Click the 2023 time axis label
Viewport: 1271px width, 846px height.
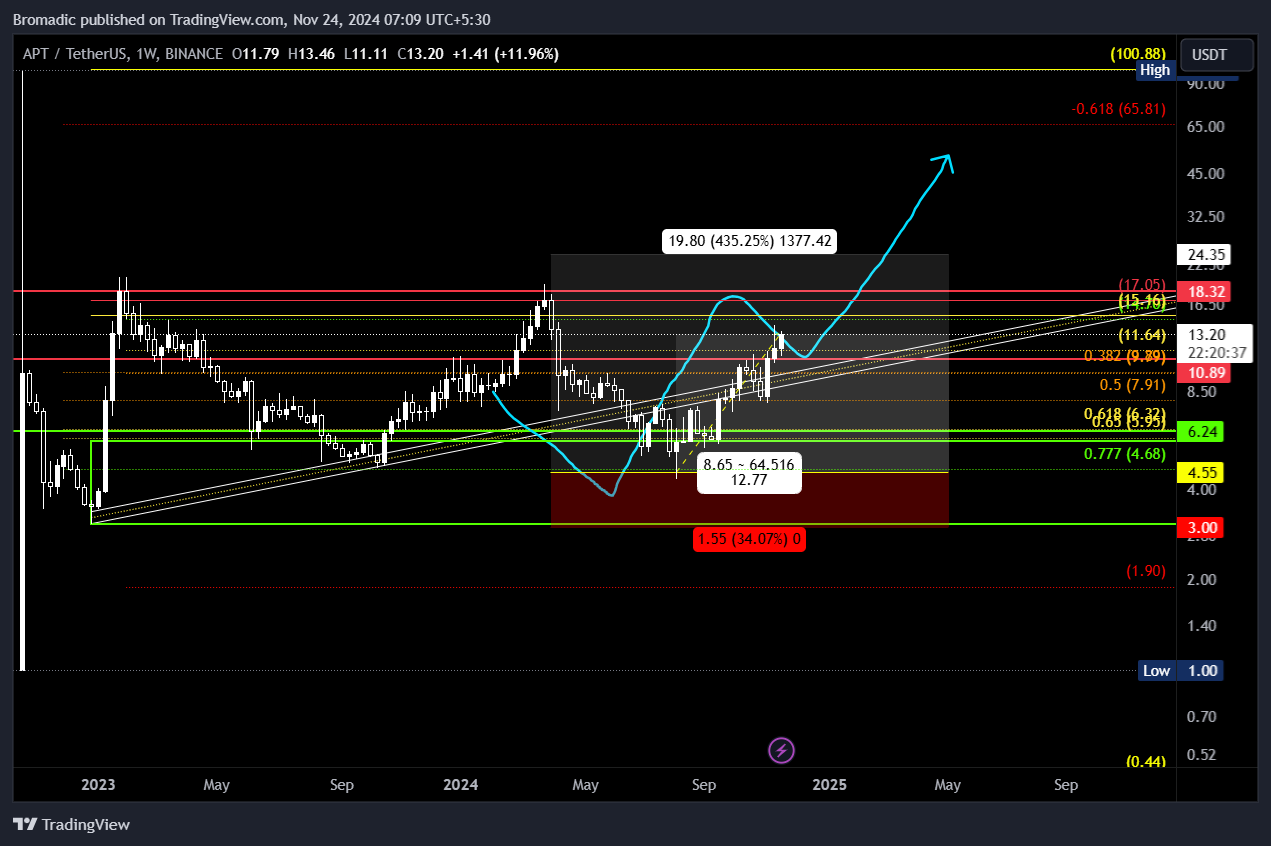[x=98, y=785]
